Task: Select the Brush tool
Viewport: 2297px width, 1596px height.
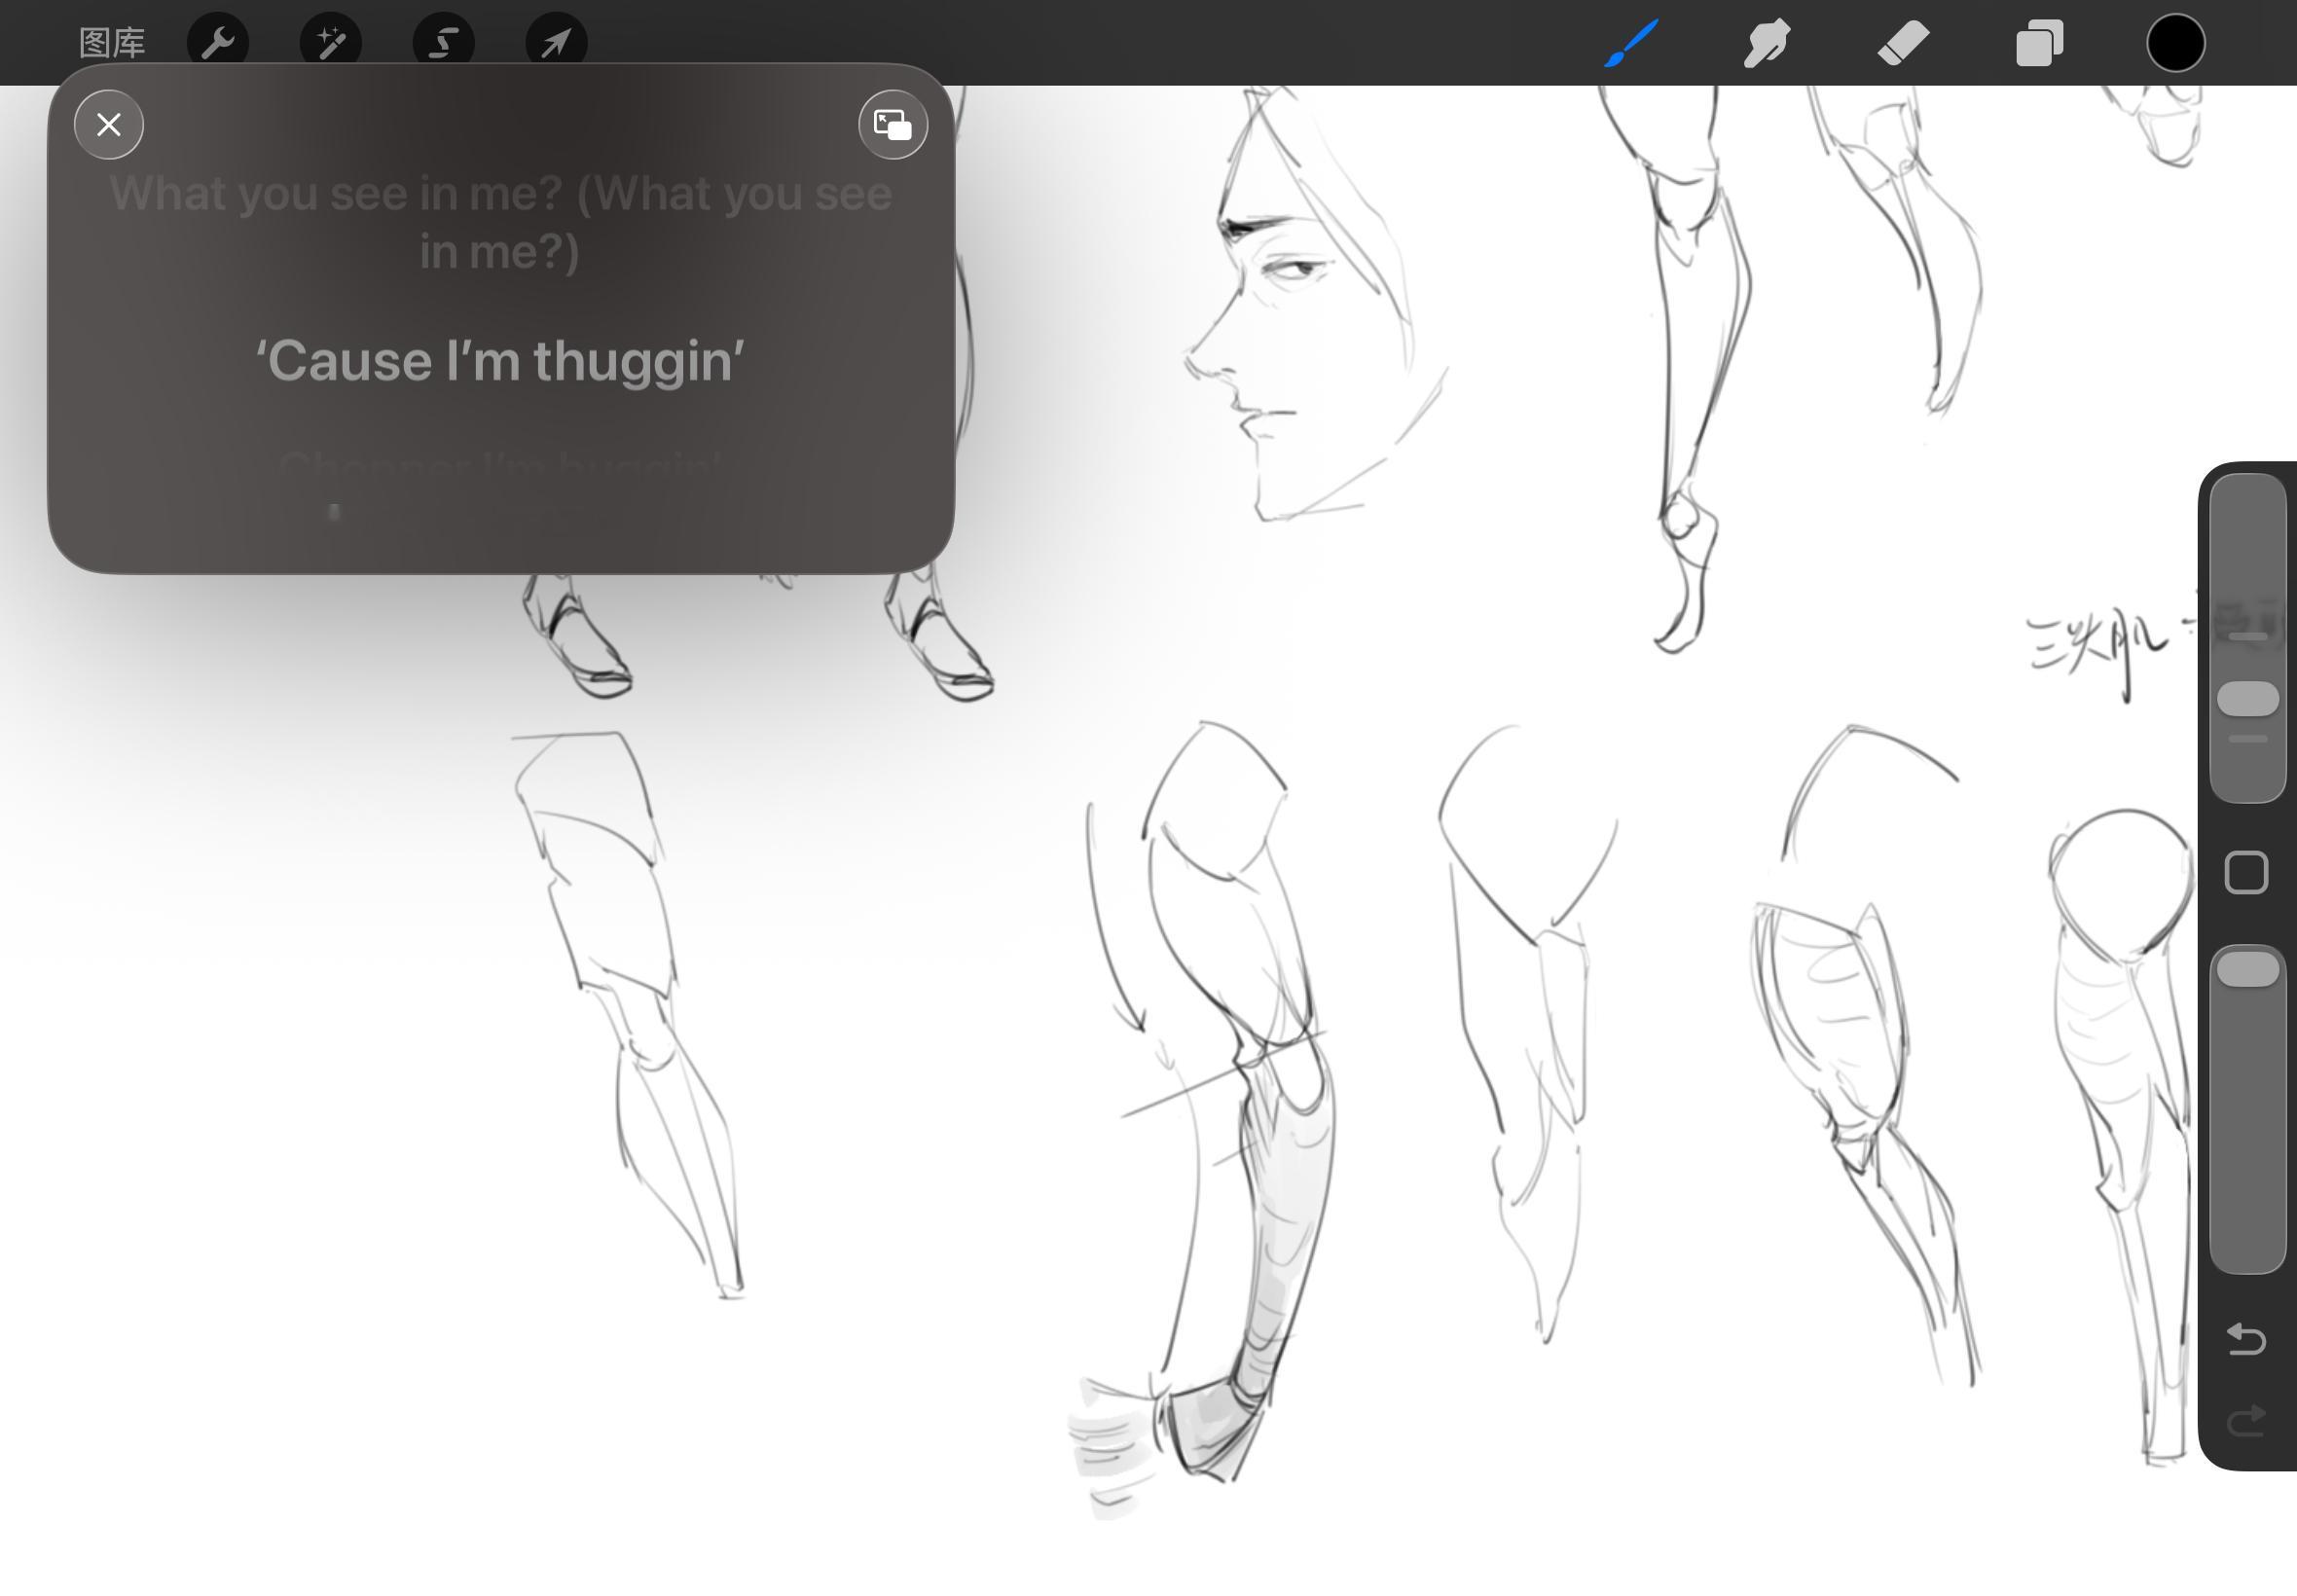Action: [x=1631, y=43]
